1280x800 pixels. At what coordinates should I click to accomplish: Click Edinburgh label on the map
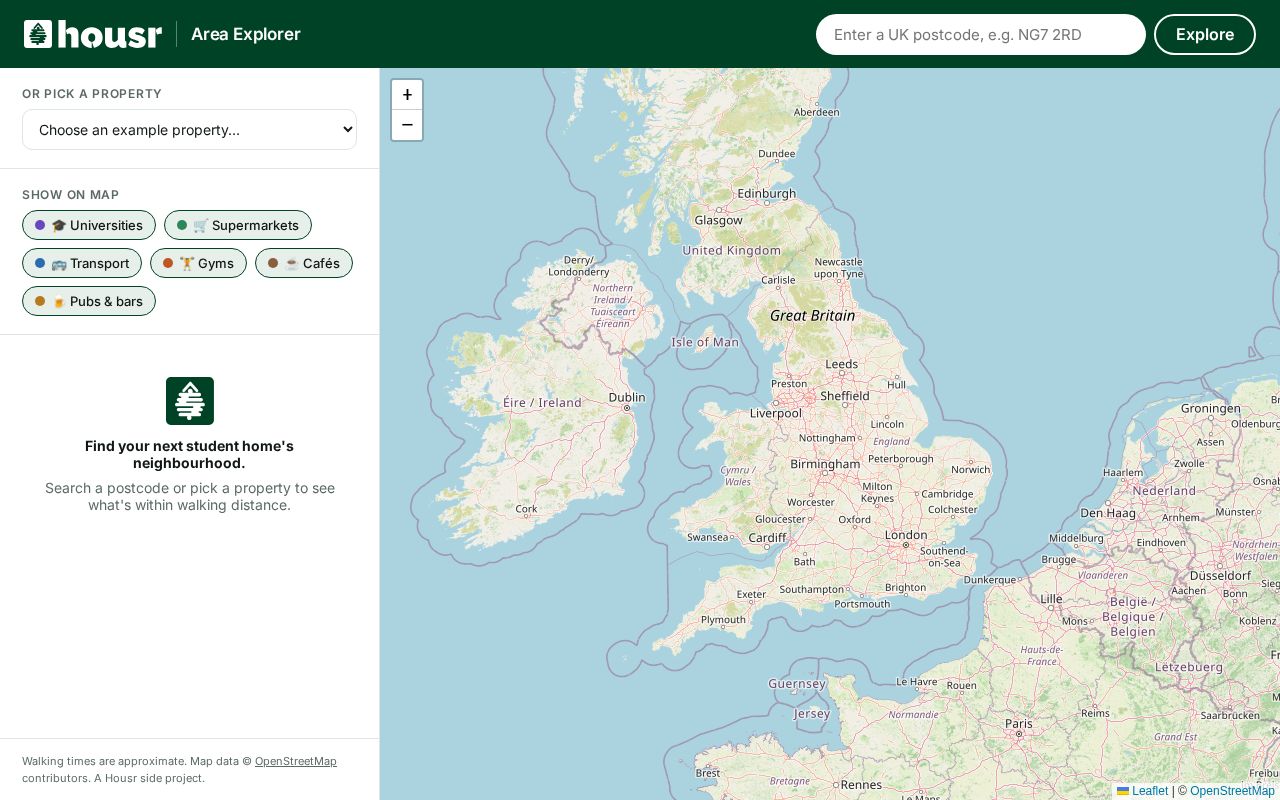tap(766, 193)
